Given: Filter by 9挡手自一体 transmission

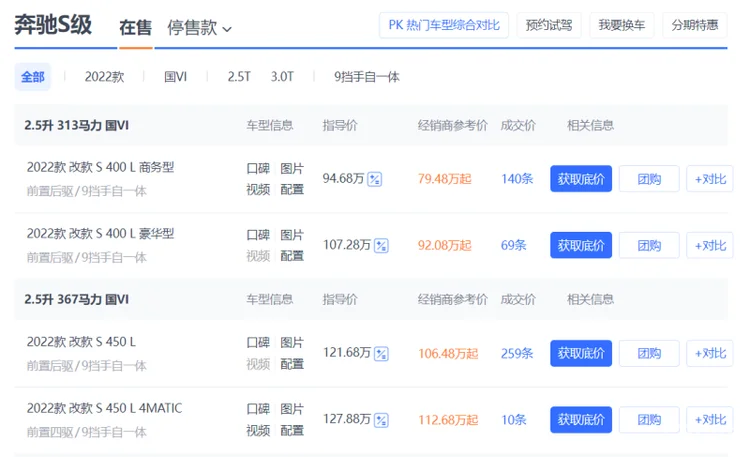Looking at the screenshot, I should [x=366, y=77].
